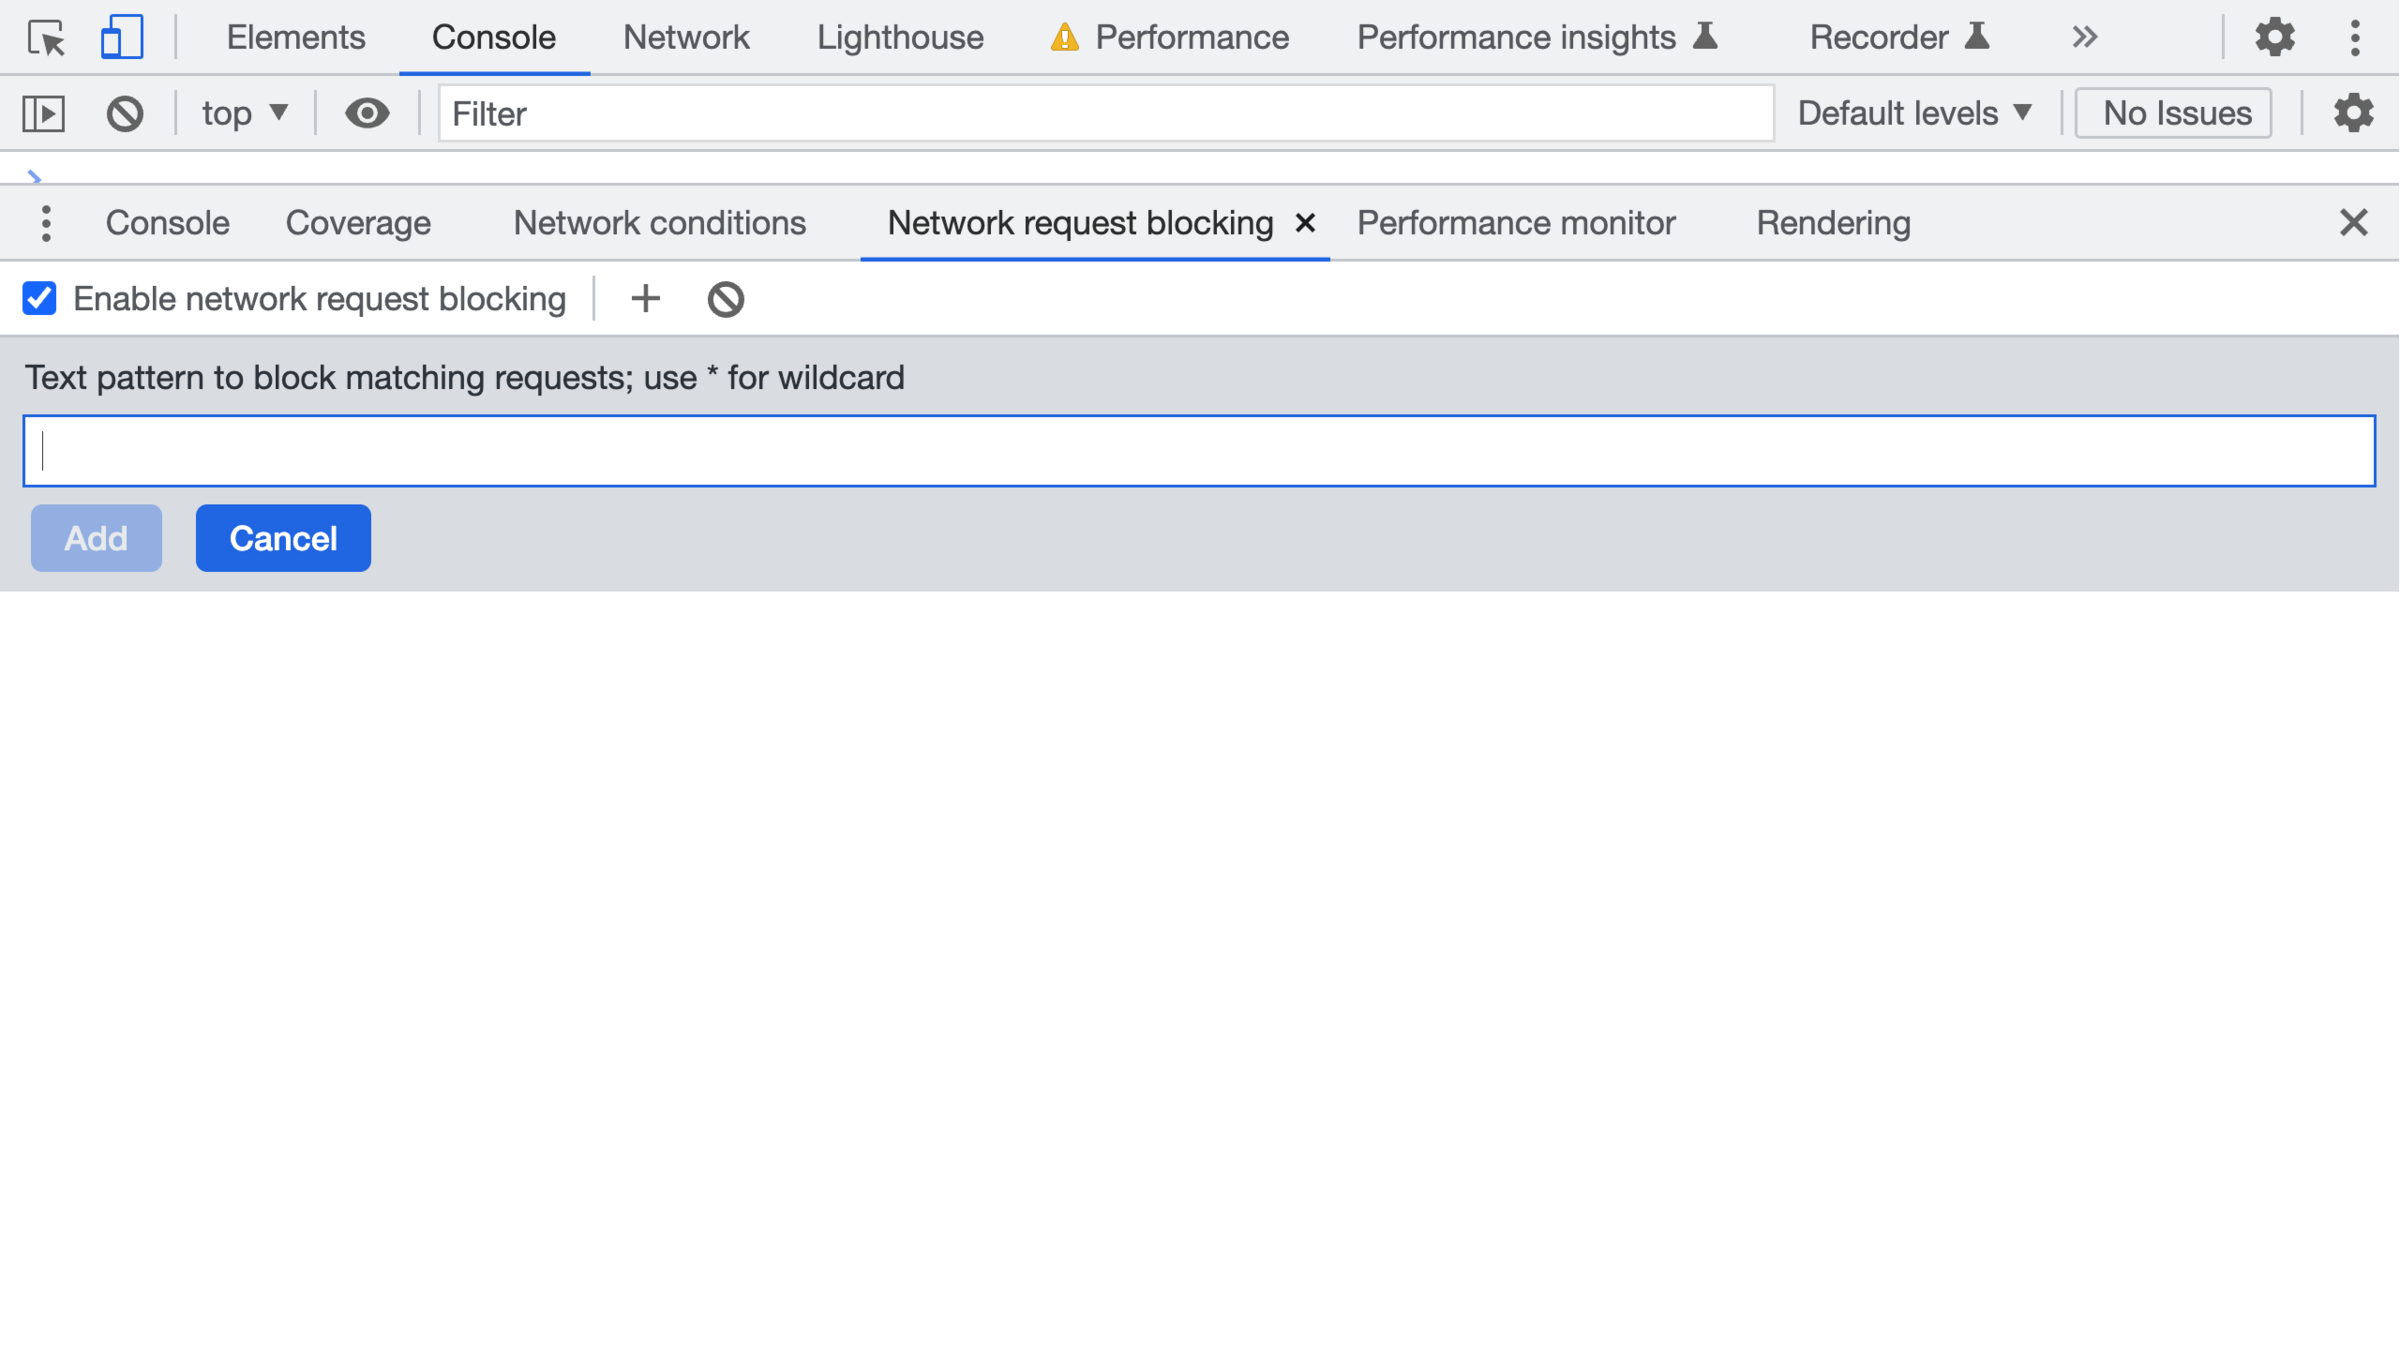Uncheck Enable network request blocking
Screen dimensions: 2400x1350
40,298
